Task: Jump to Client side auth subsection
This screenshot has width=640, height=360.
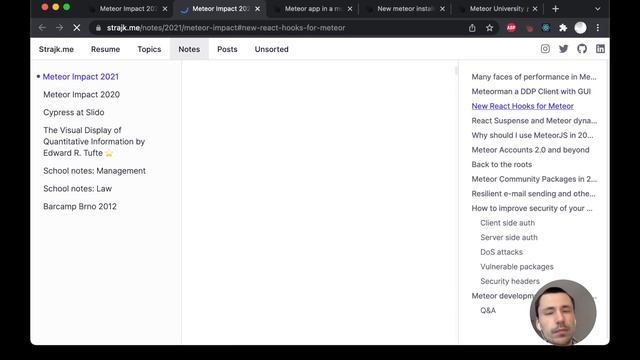Action: (507, 223)
